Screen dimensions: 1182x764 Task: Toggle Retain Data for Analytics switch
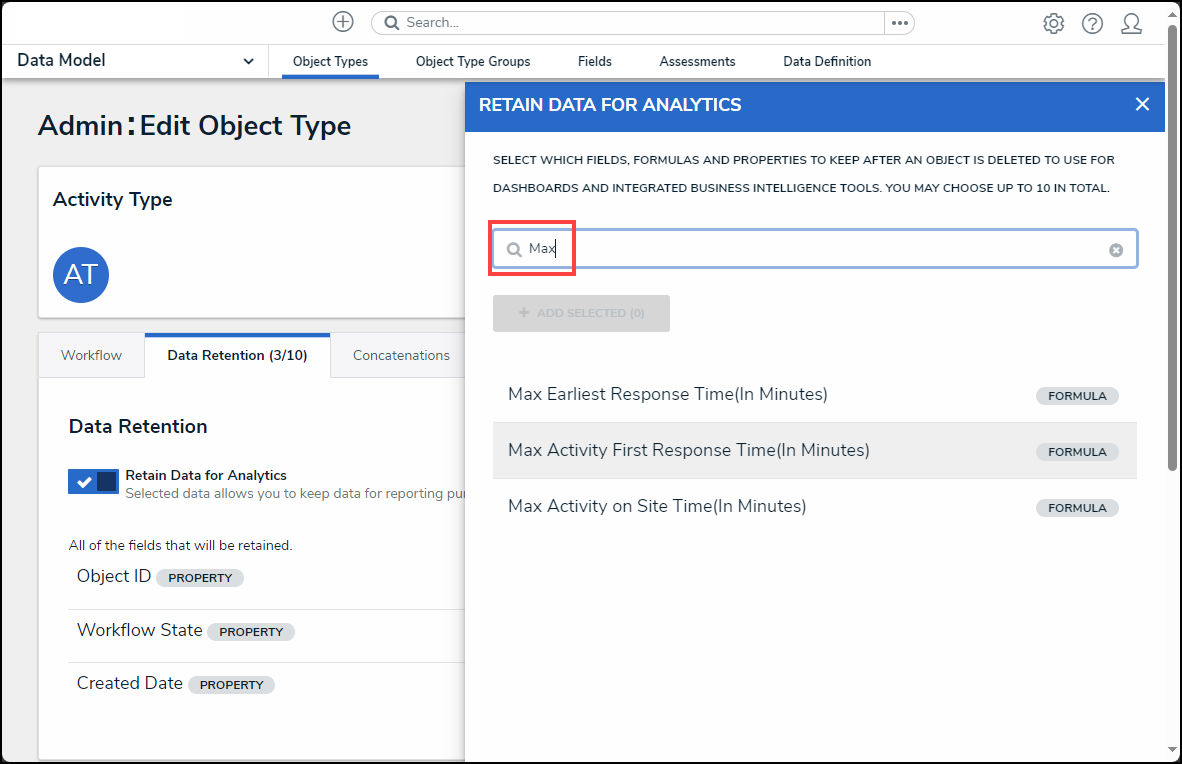(93, 482)
